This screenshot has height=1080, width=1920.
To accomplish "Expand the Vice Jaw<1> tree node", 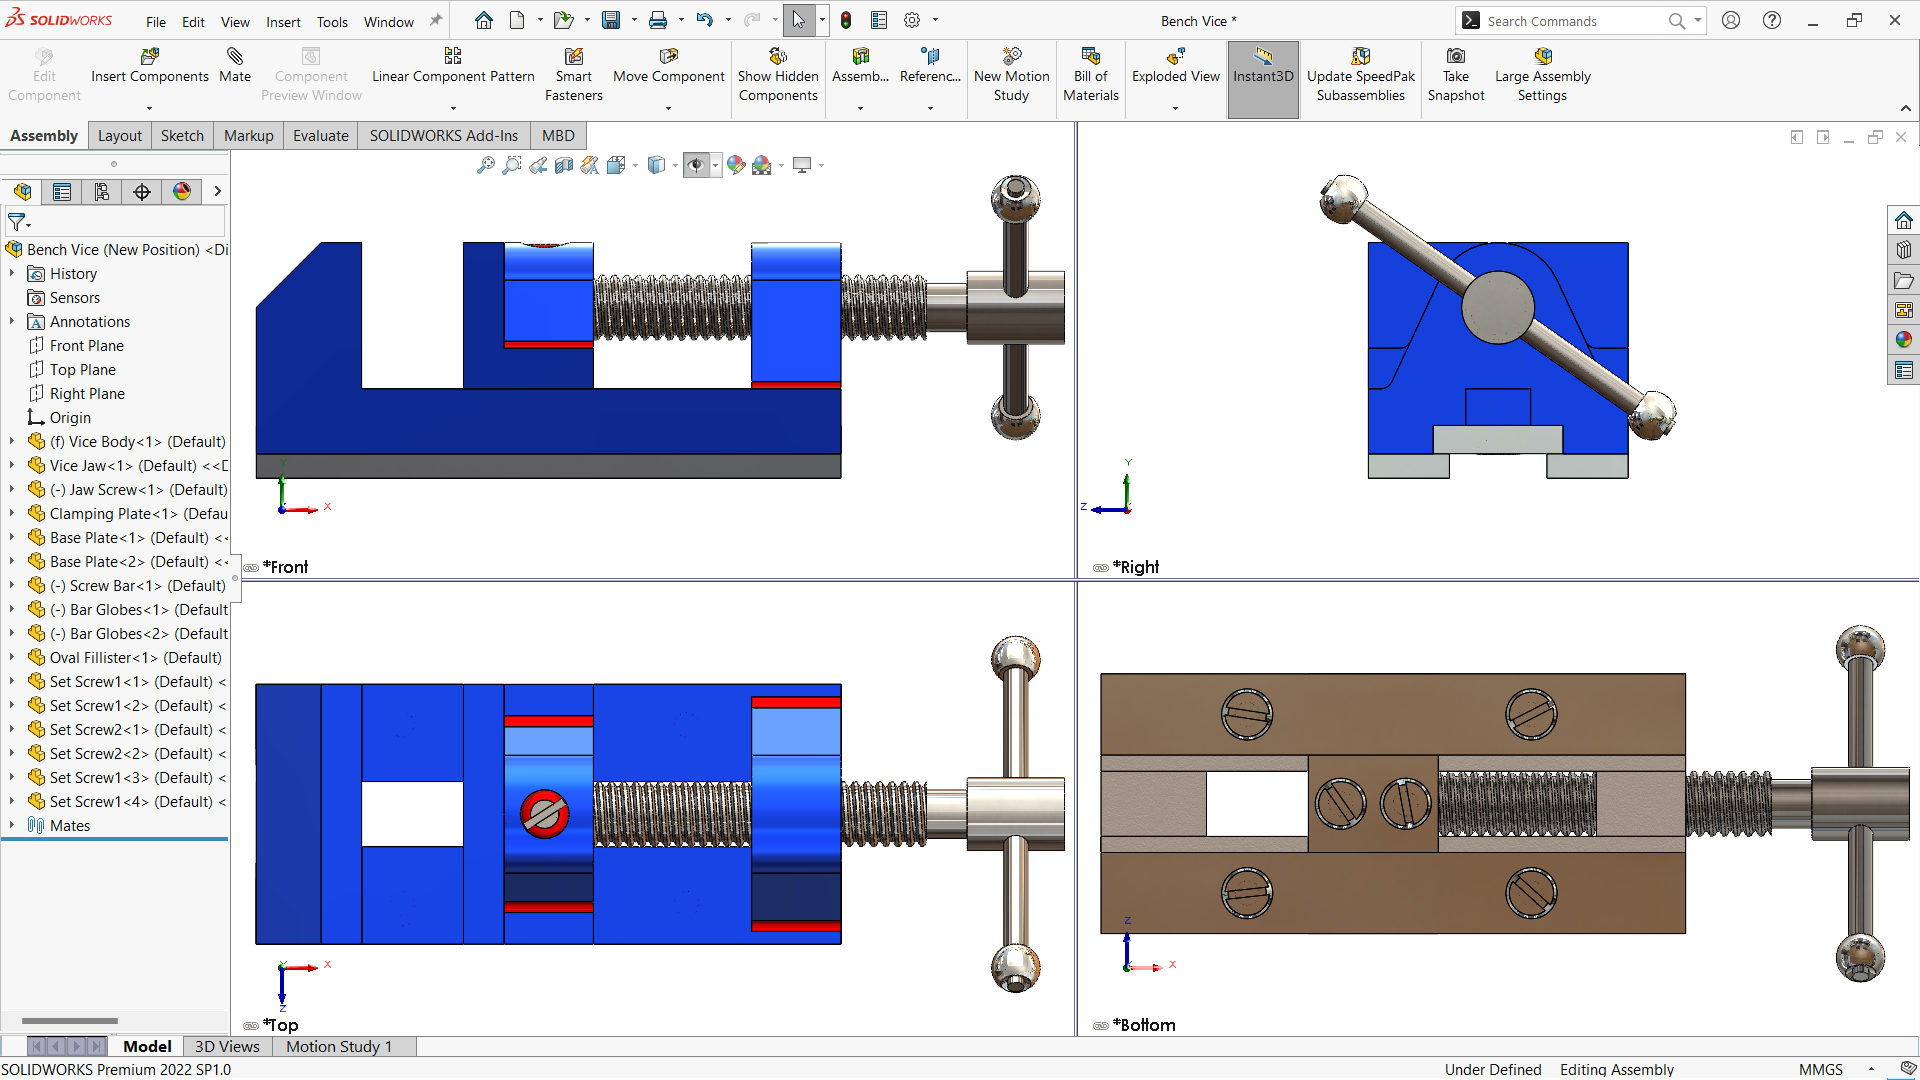I will 12,466.
